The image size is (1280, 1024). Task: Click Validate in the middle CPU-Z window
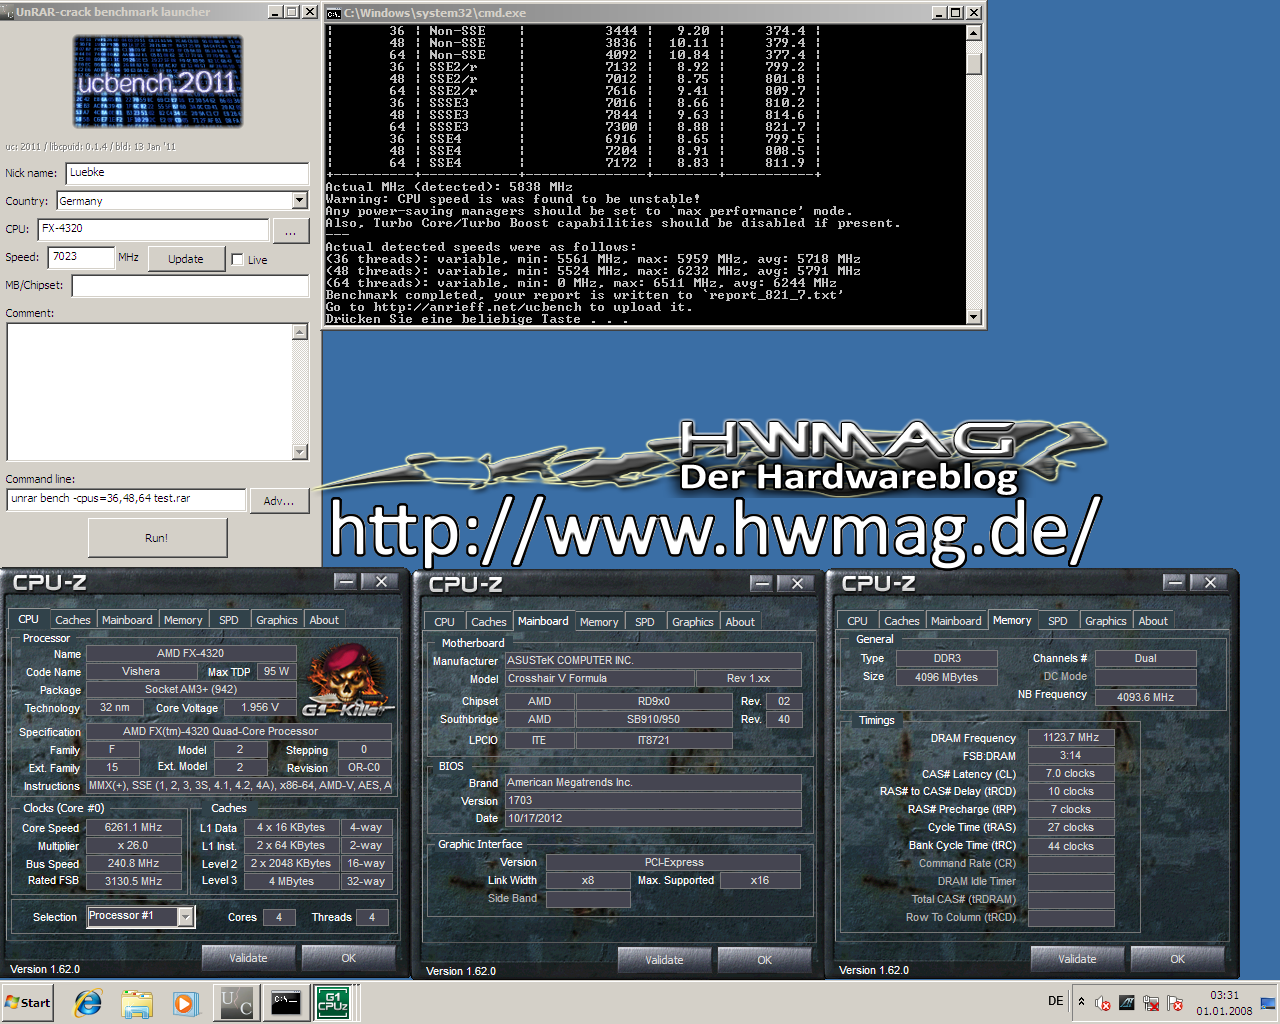(664, 960)
